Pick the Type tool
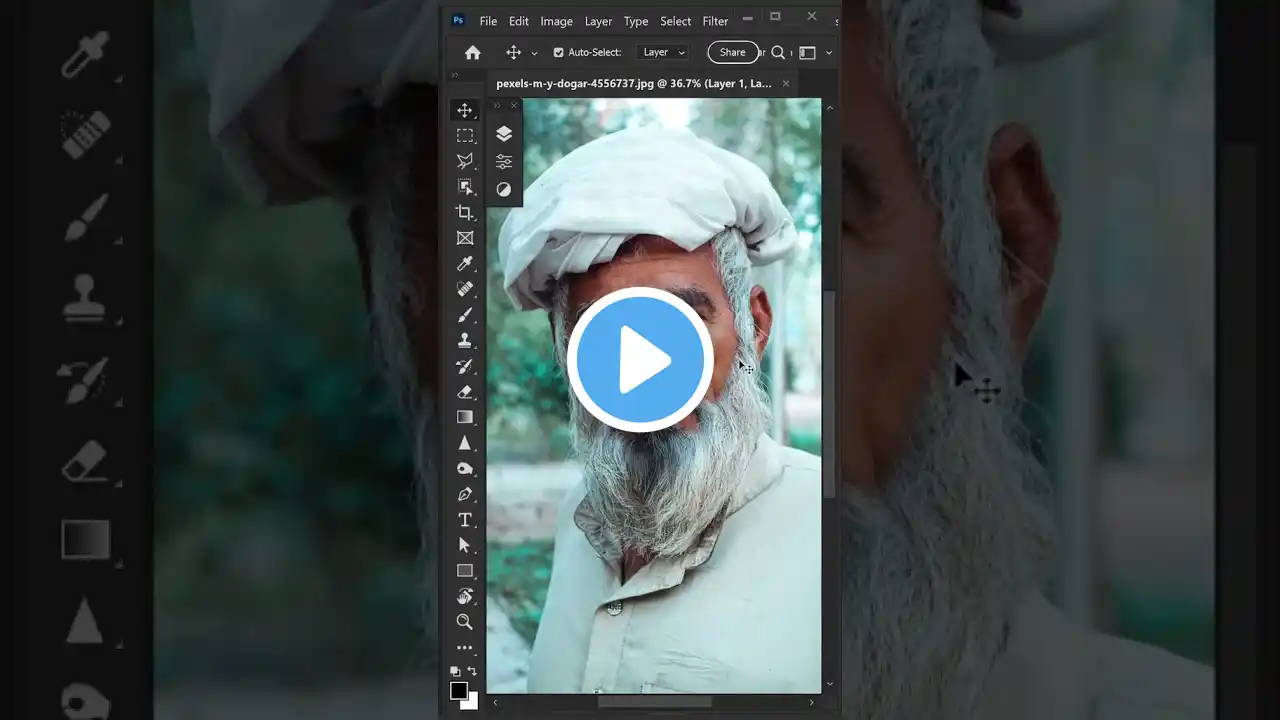This screenshot has width=1280, height=720. (464, 519)
